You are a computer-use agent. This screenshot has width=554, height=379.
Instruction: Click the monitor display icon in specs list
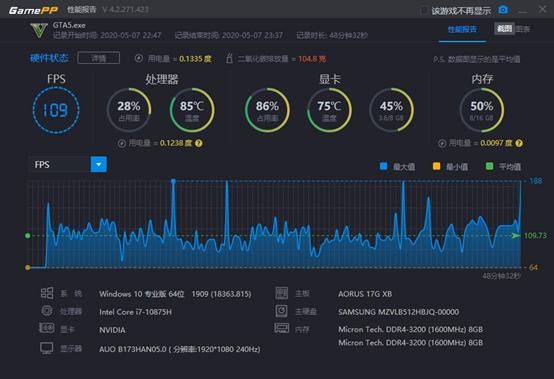pyautogui.click(x=47, y=348)
